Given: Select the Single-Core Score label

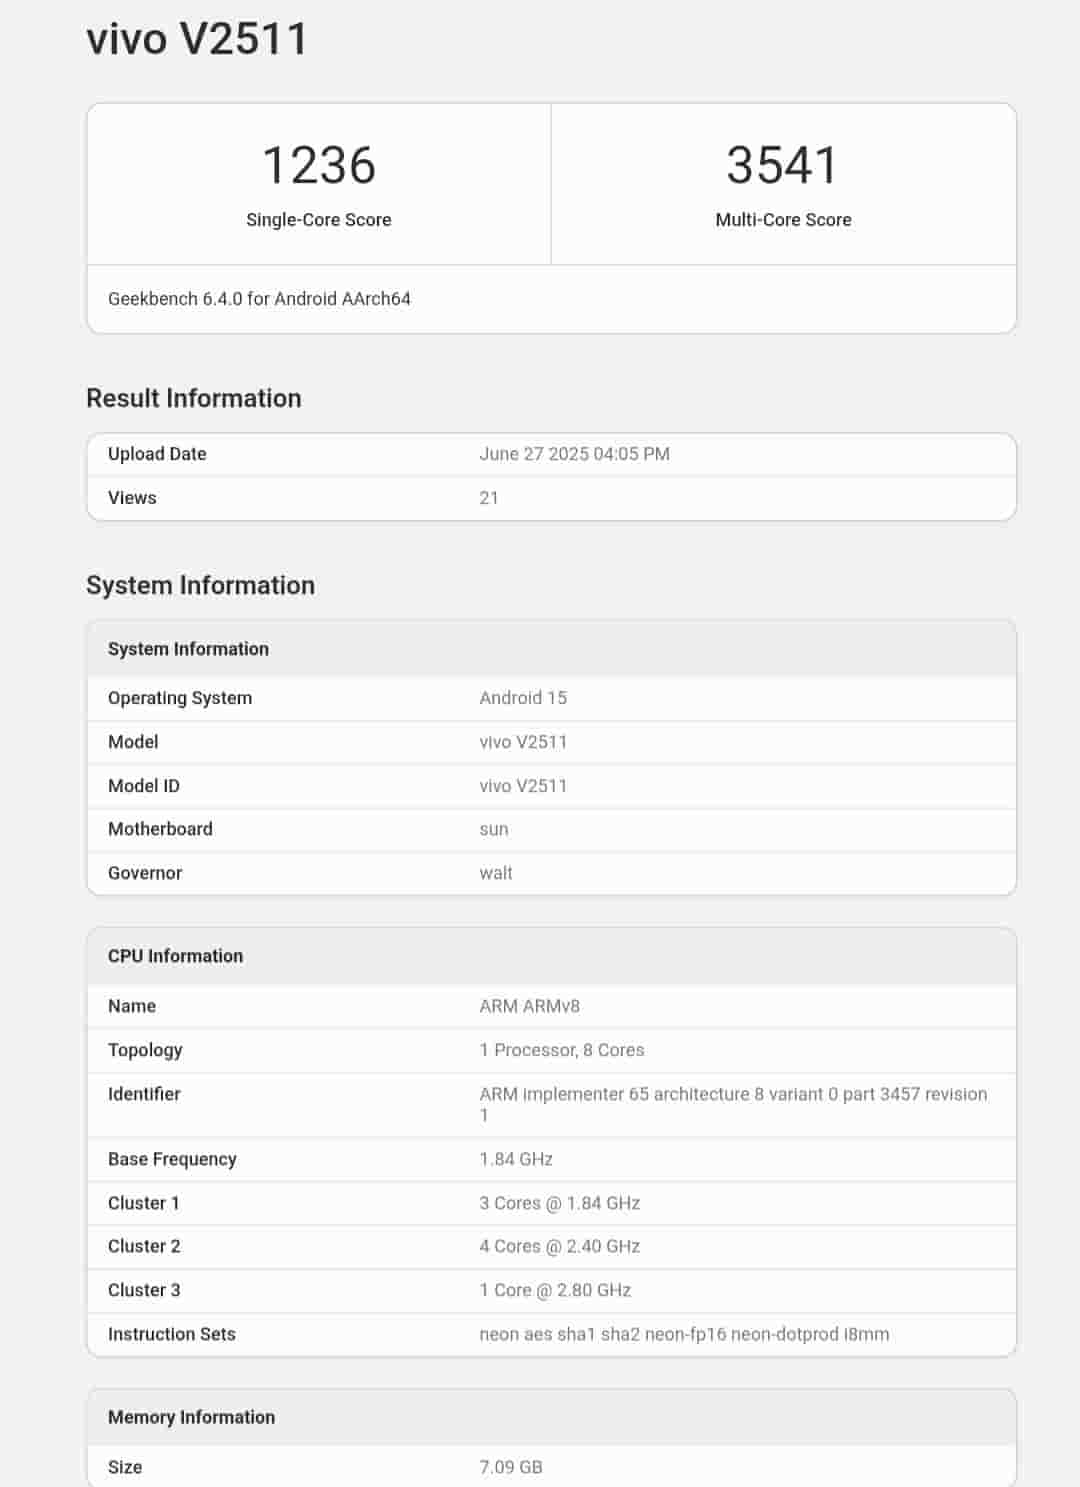Looking at the screenshot, I should (318, 220).
